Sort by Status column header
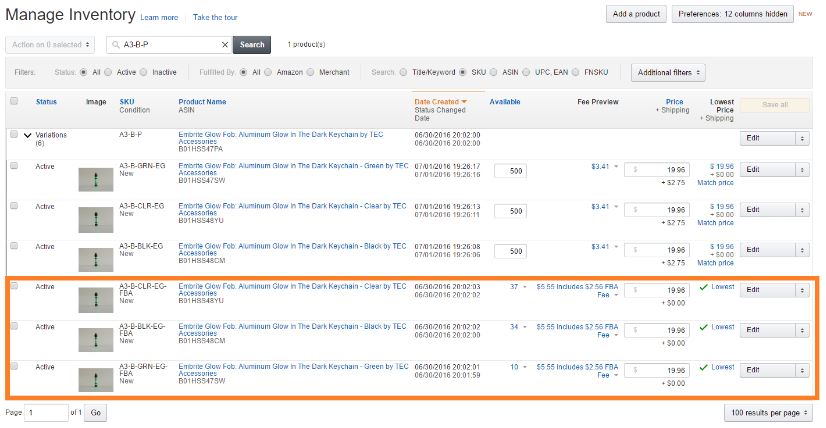This screenshot has height=428, width=826. click(x=46, y=102)
